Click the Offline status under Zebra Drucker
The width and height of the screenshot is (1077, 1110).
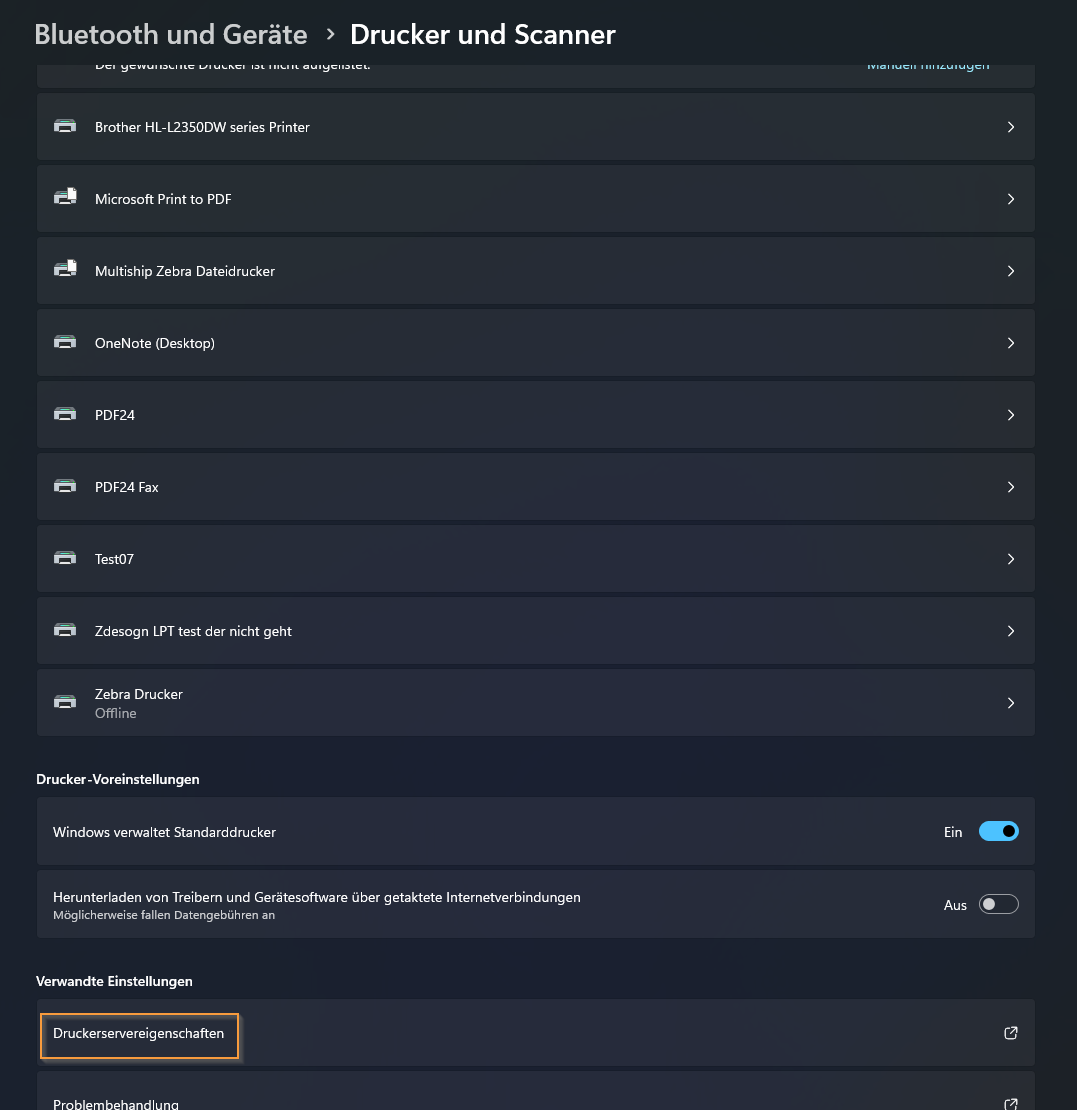(115, 714)
